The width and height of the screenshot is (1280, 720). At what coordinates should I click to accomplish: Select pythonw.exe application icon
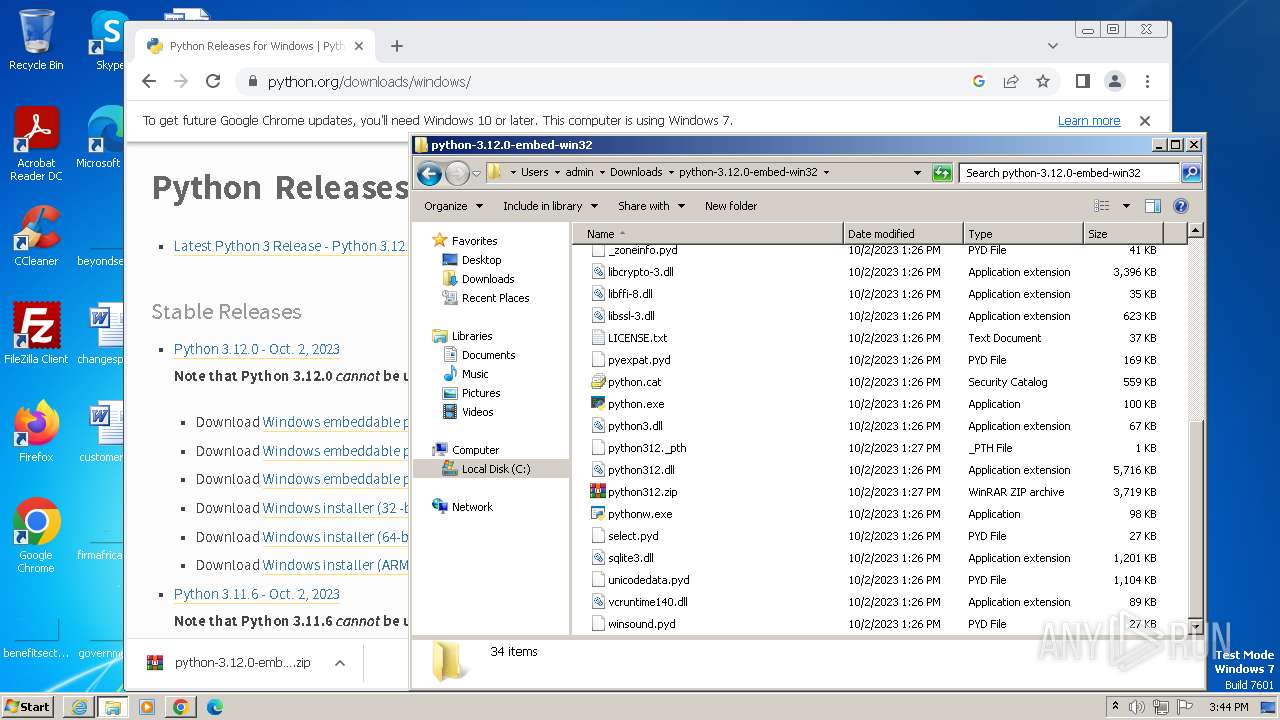tap(598, 514)
